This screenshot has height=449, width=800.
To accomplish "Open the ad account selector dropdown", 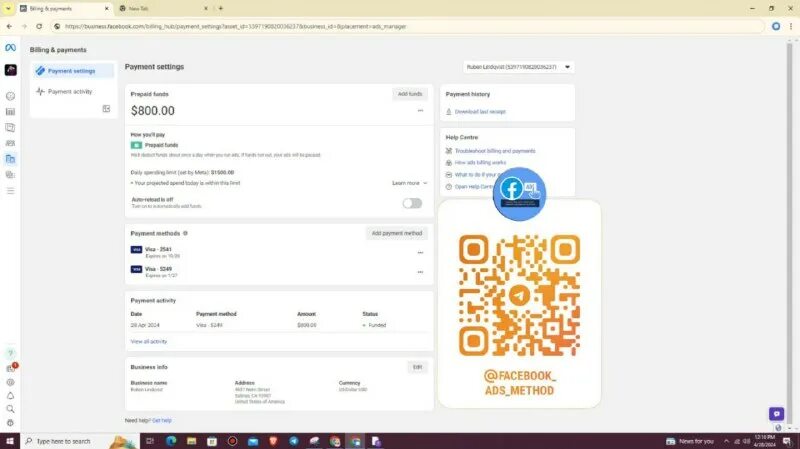I will coord(518,67).
